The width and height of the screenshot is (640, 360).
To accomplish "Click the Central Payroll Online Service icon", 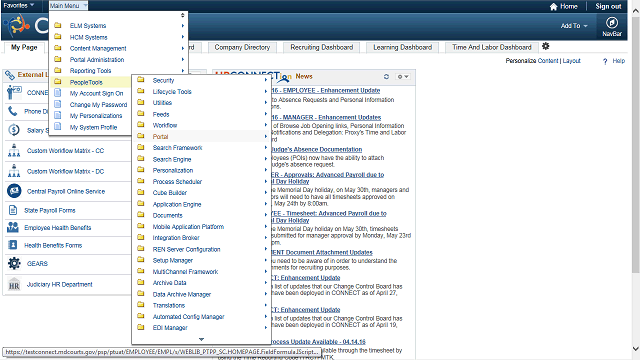I will [x=14, y=191].
